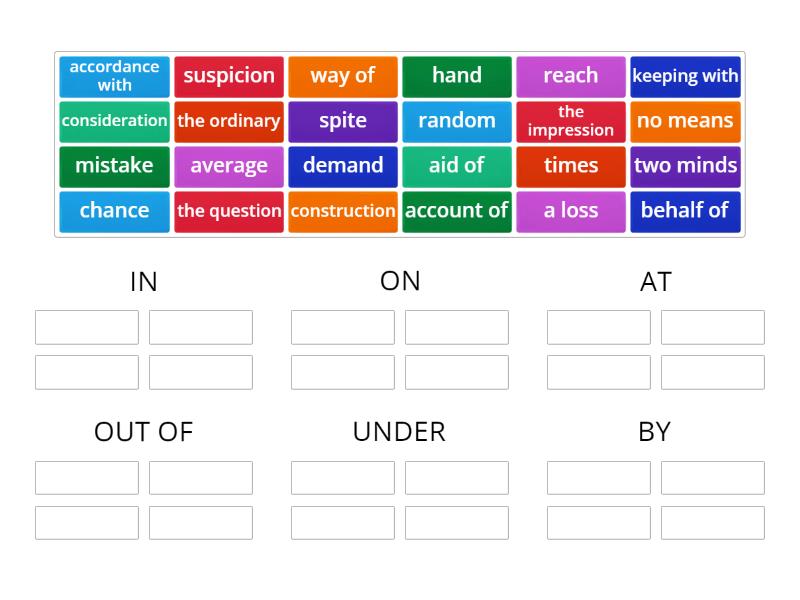Click an empty answer box under AT
800x600 pixels.
click(599, 327)
